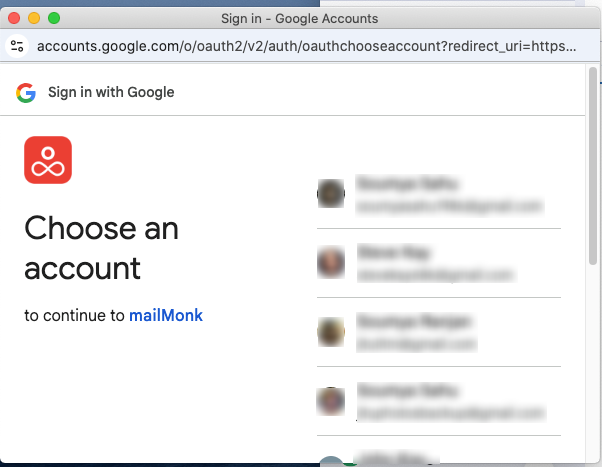Click the "Sign in - Google Accounts" window title
This screenshot has width=602, height=467.
click(299, 18)
